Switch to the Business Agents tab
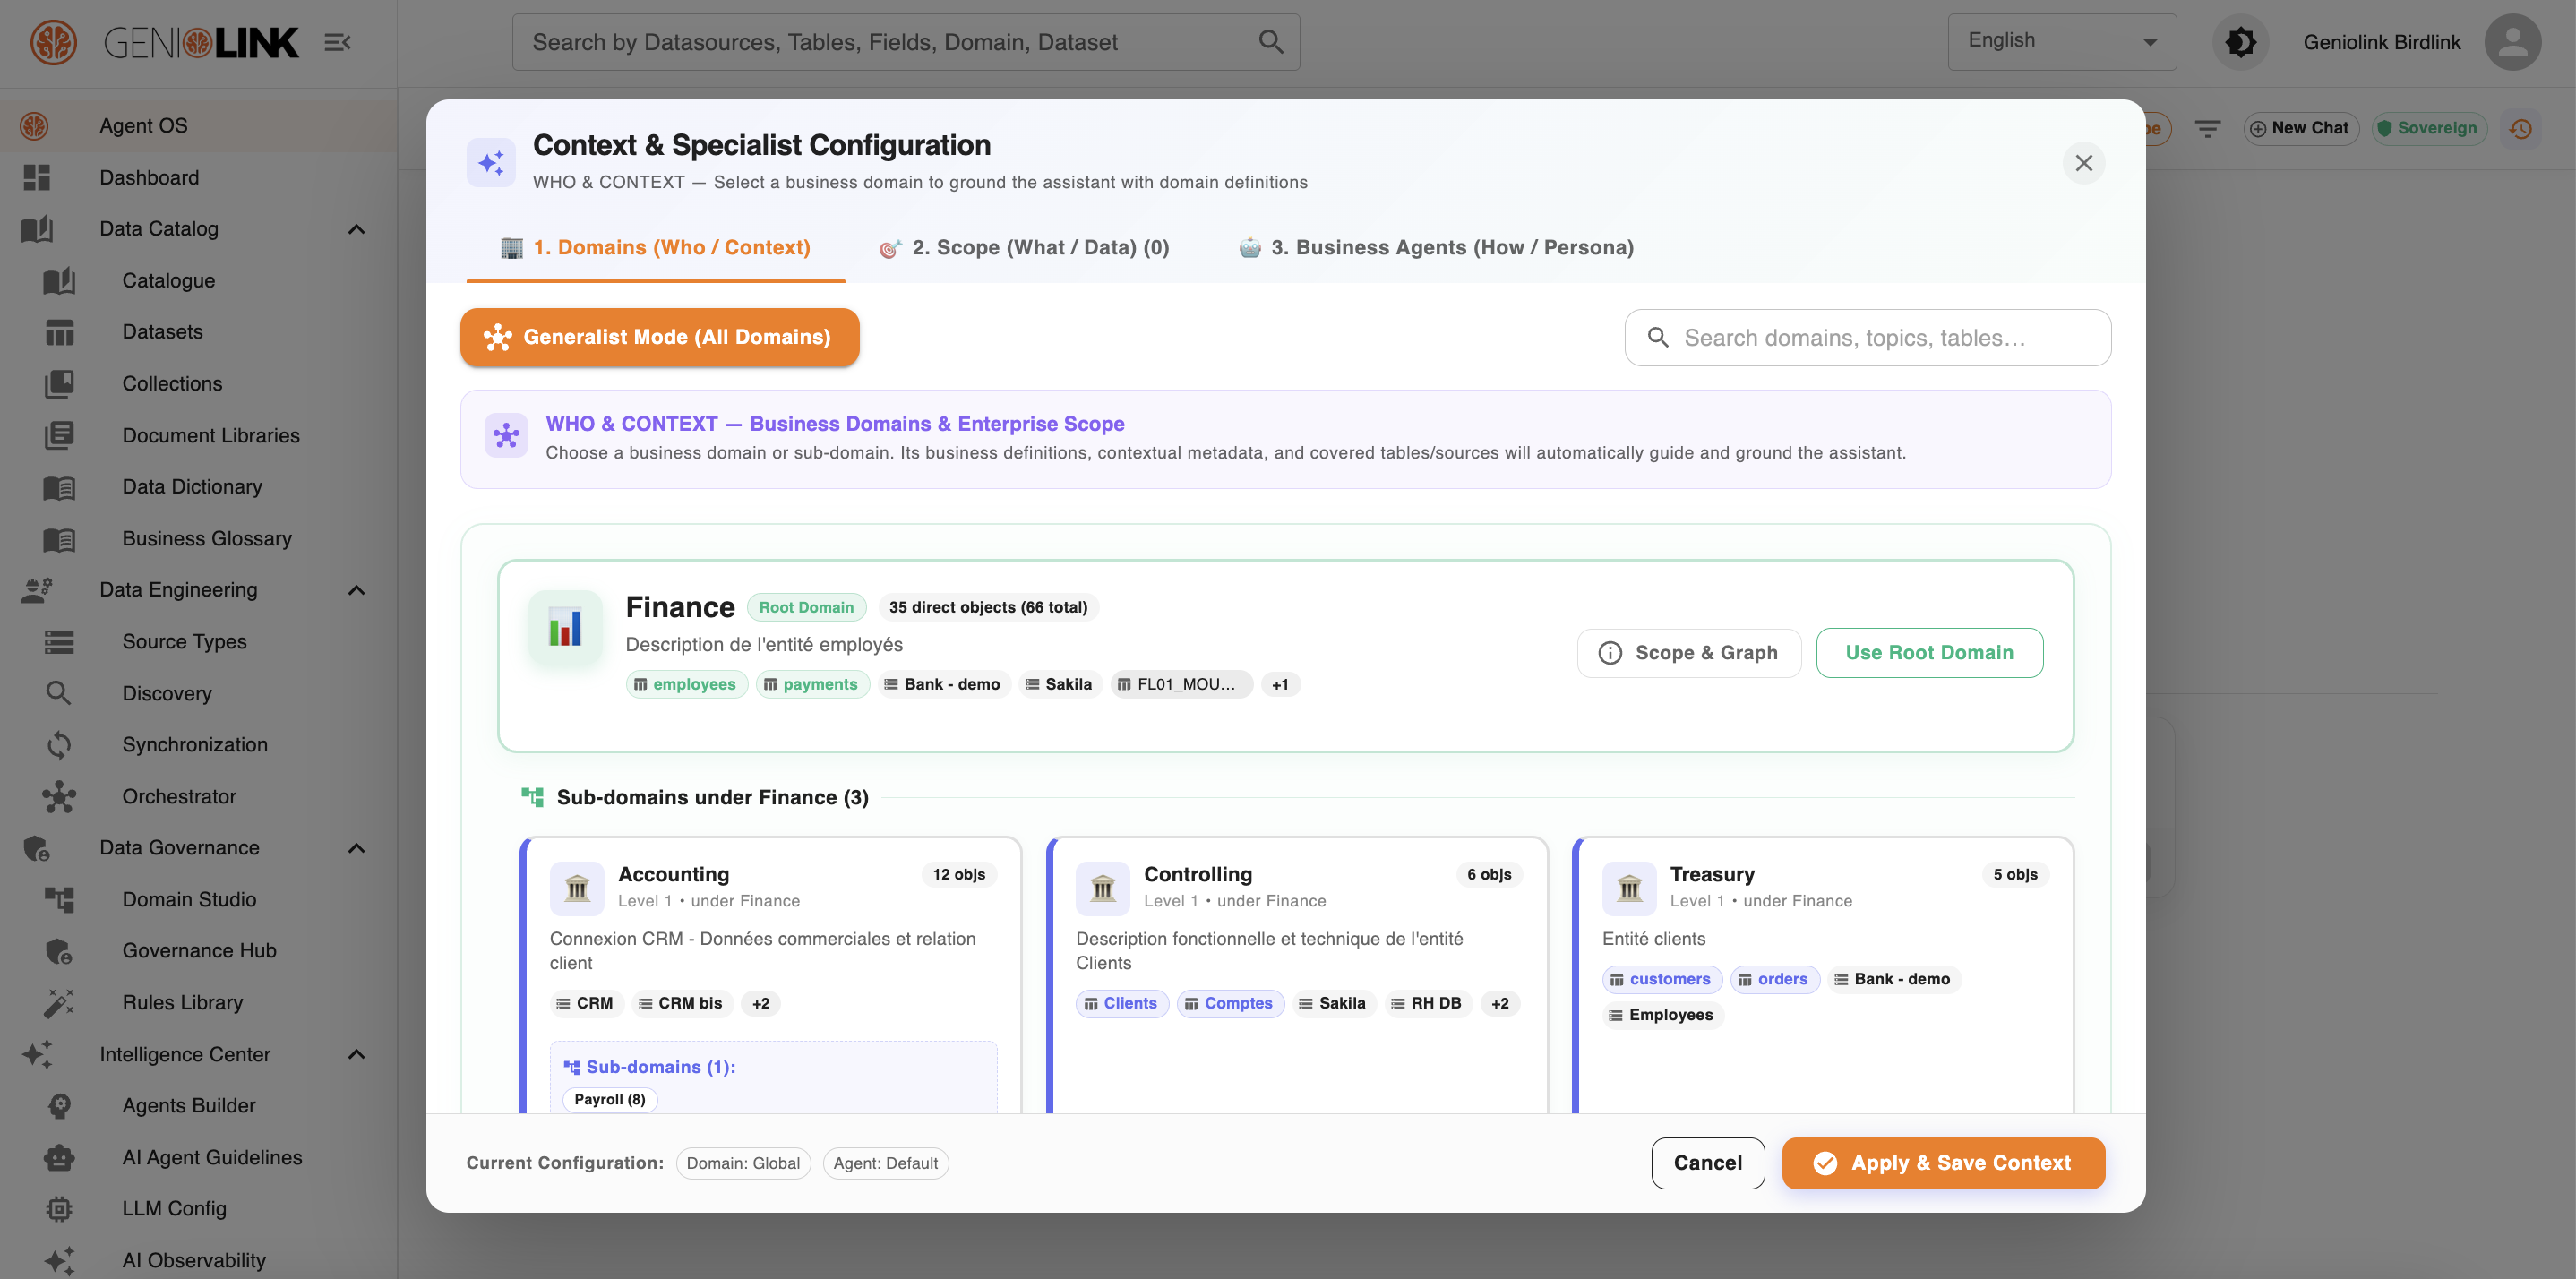The width and height of the screenshot is (2576, 1279). tap(1436, 248)
